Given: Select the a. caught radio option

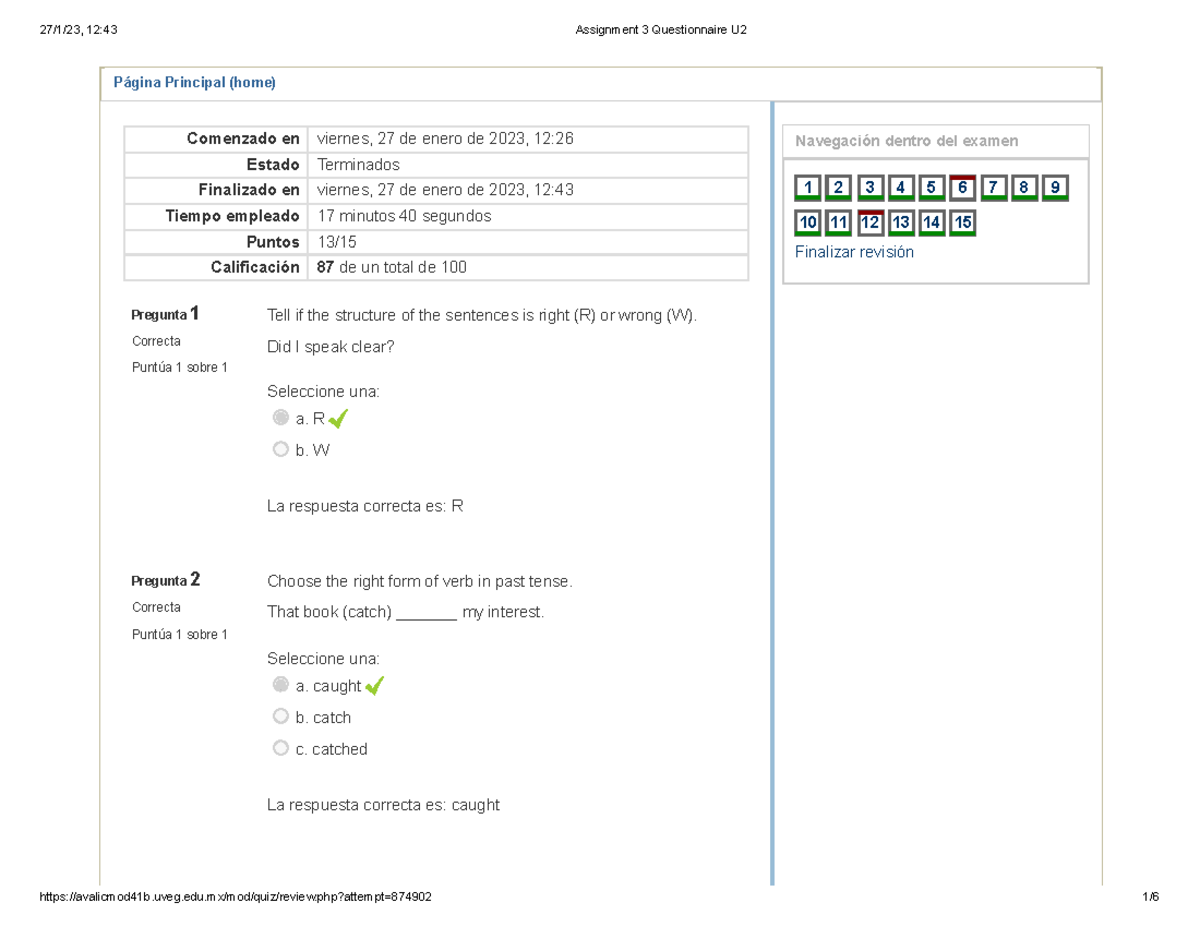Looking at the screenshot, I should click(x=280, y=684).
